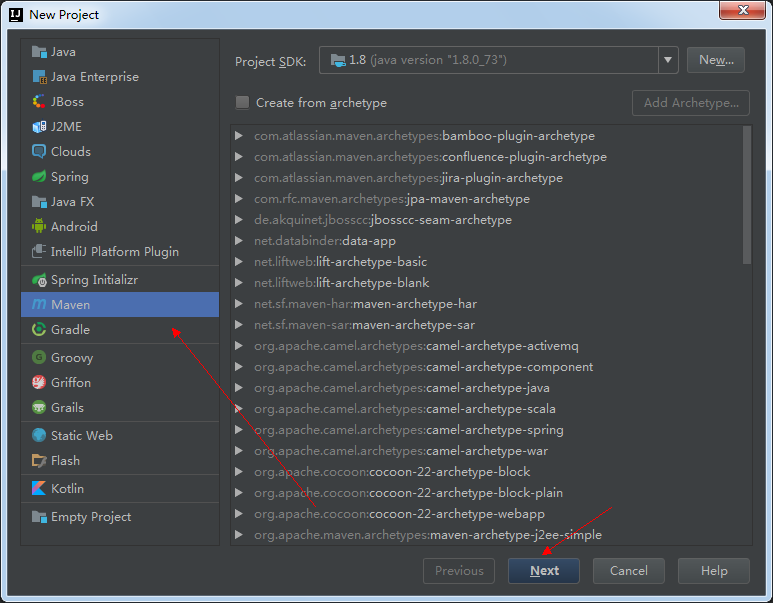Expand jbosscc-seam-archetype entry
773x603 pixels.
[x=239, y=220]
